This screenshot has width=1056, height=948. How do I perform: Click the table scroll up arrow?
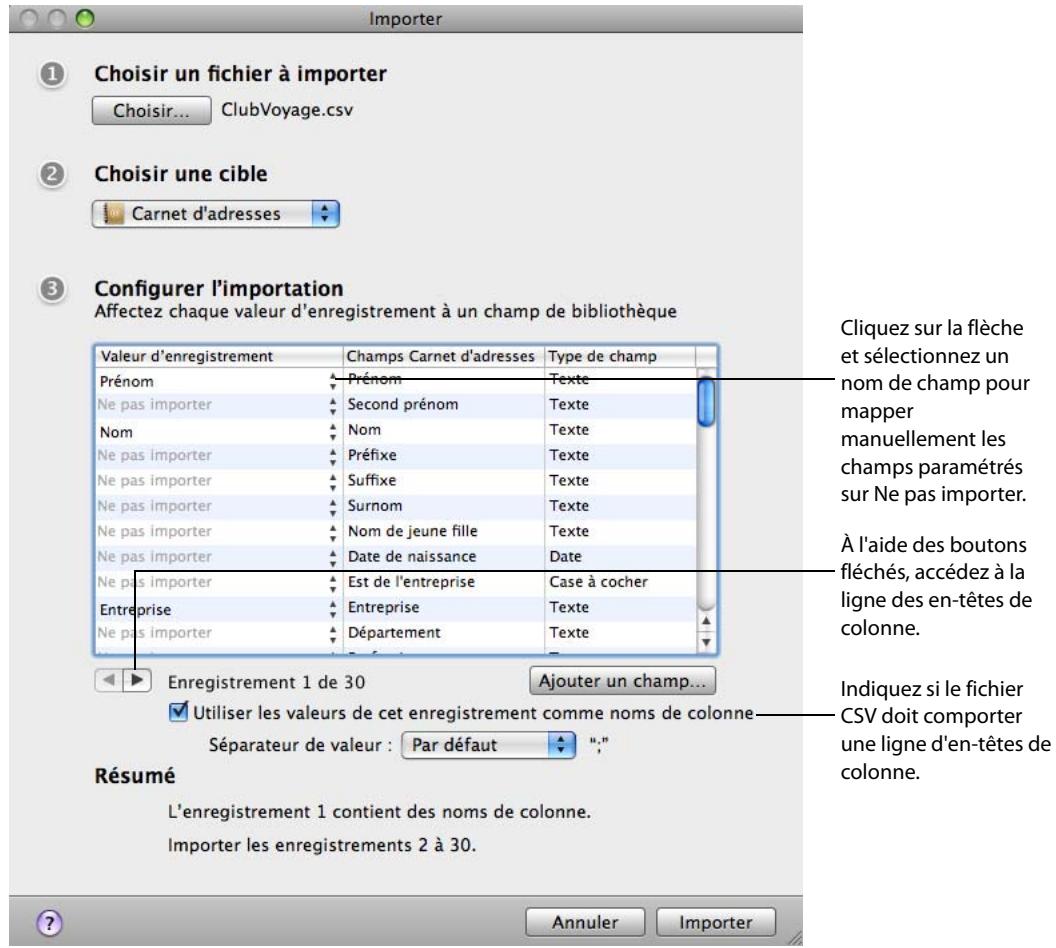click(706, 621)
